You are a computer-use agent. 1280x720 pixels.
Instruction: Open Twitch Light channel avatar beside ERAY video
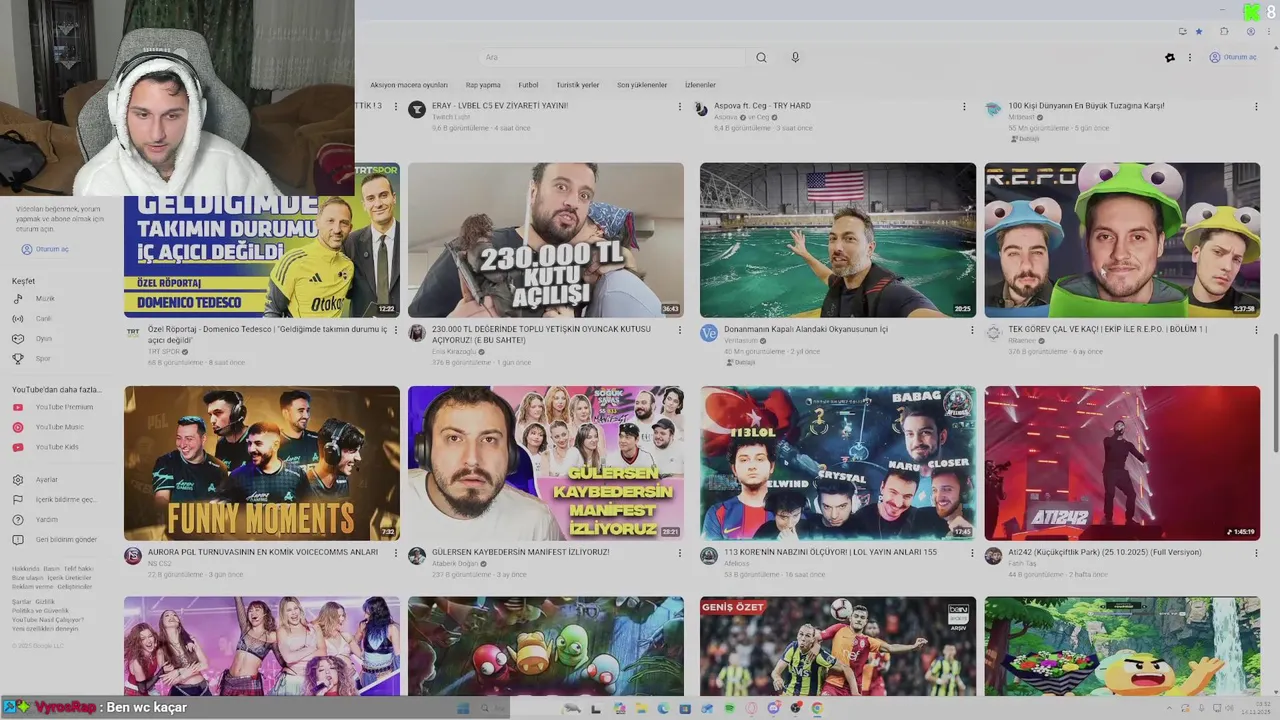tap(417, 109)
